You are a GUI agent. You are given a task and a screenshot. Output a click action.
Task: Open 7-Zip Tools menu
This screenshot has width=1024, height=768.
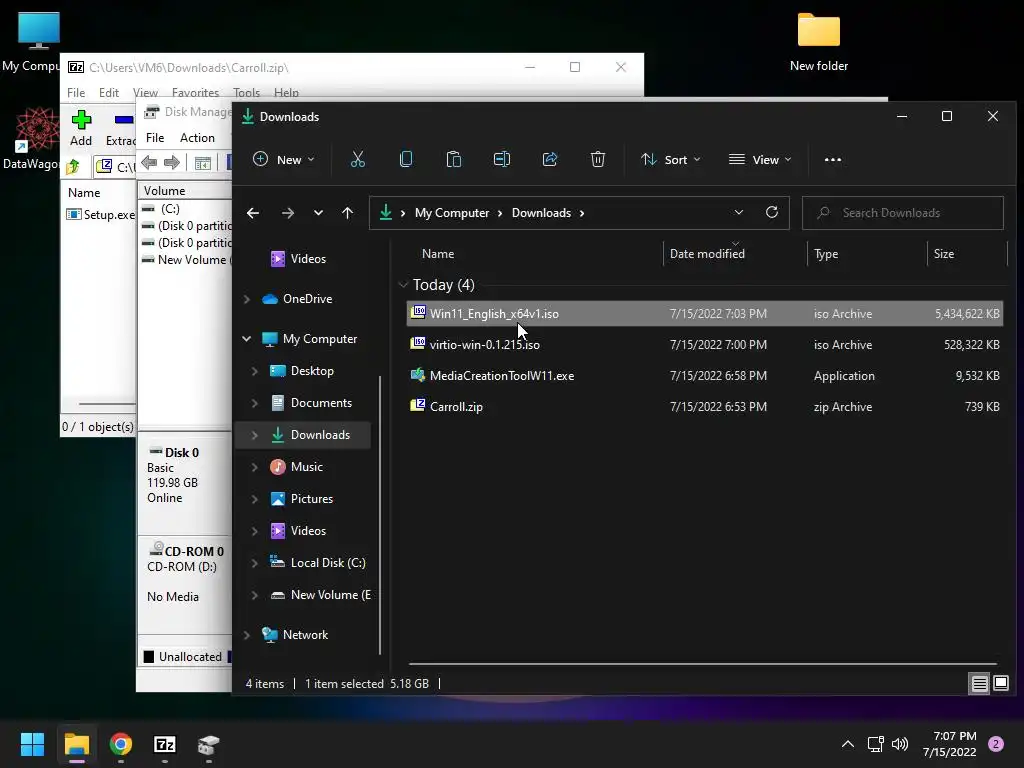tap(246, 93)
